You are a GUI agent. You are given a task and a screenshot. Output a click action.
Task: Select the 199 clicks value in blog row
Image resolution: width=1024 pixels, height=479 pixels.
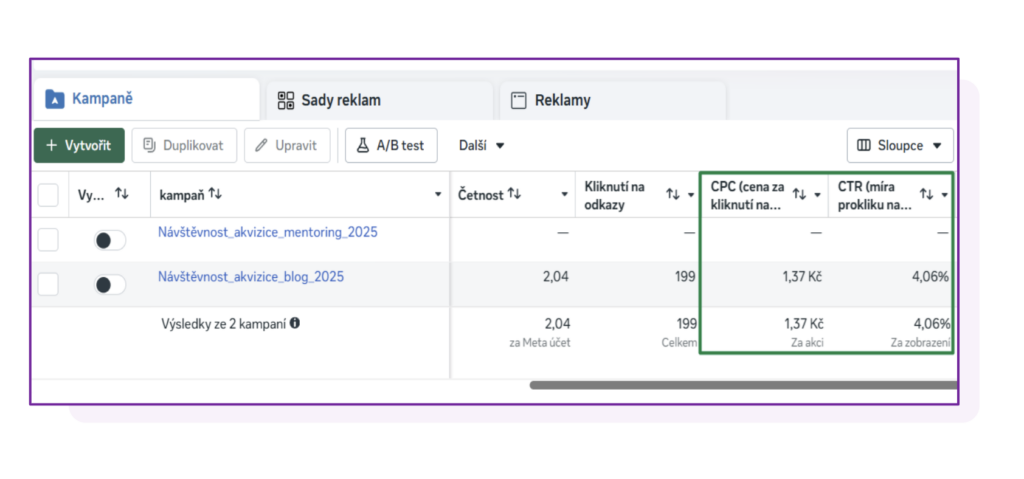(685, 277)
